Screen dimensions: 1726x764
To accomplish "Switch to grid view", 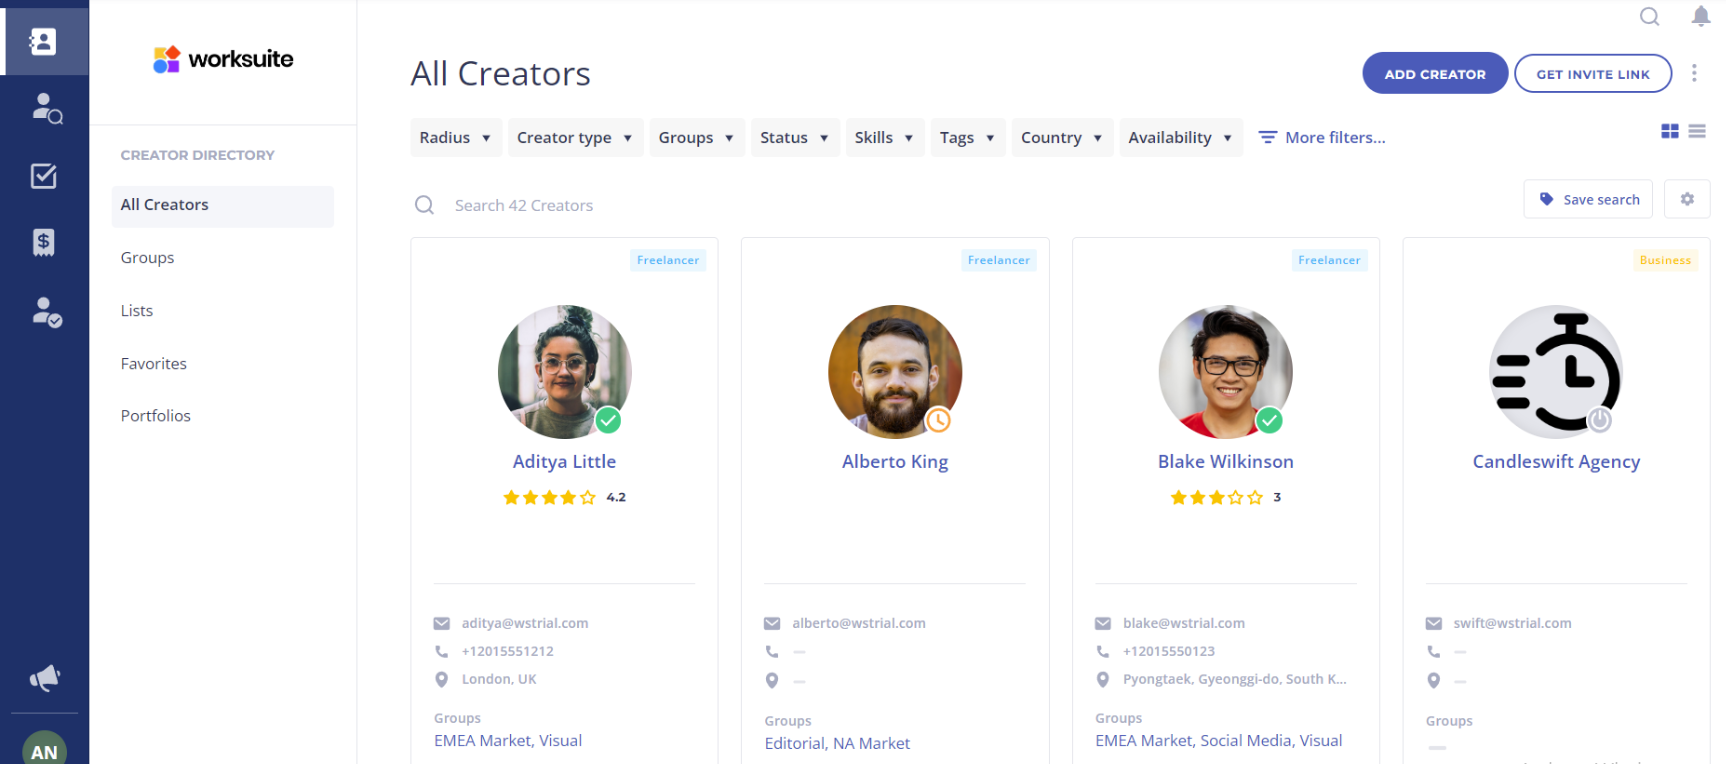I will click(x=1670, y=131).
